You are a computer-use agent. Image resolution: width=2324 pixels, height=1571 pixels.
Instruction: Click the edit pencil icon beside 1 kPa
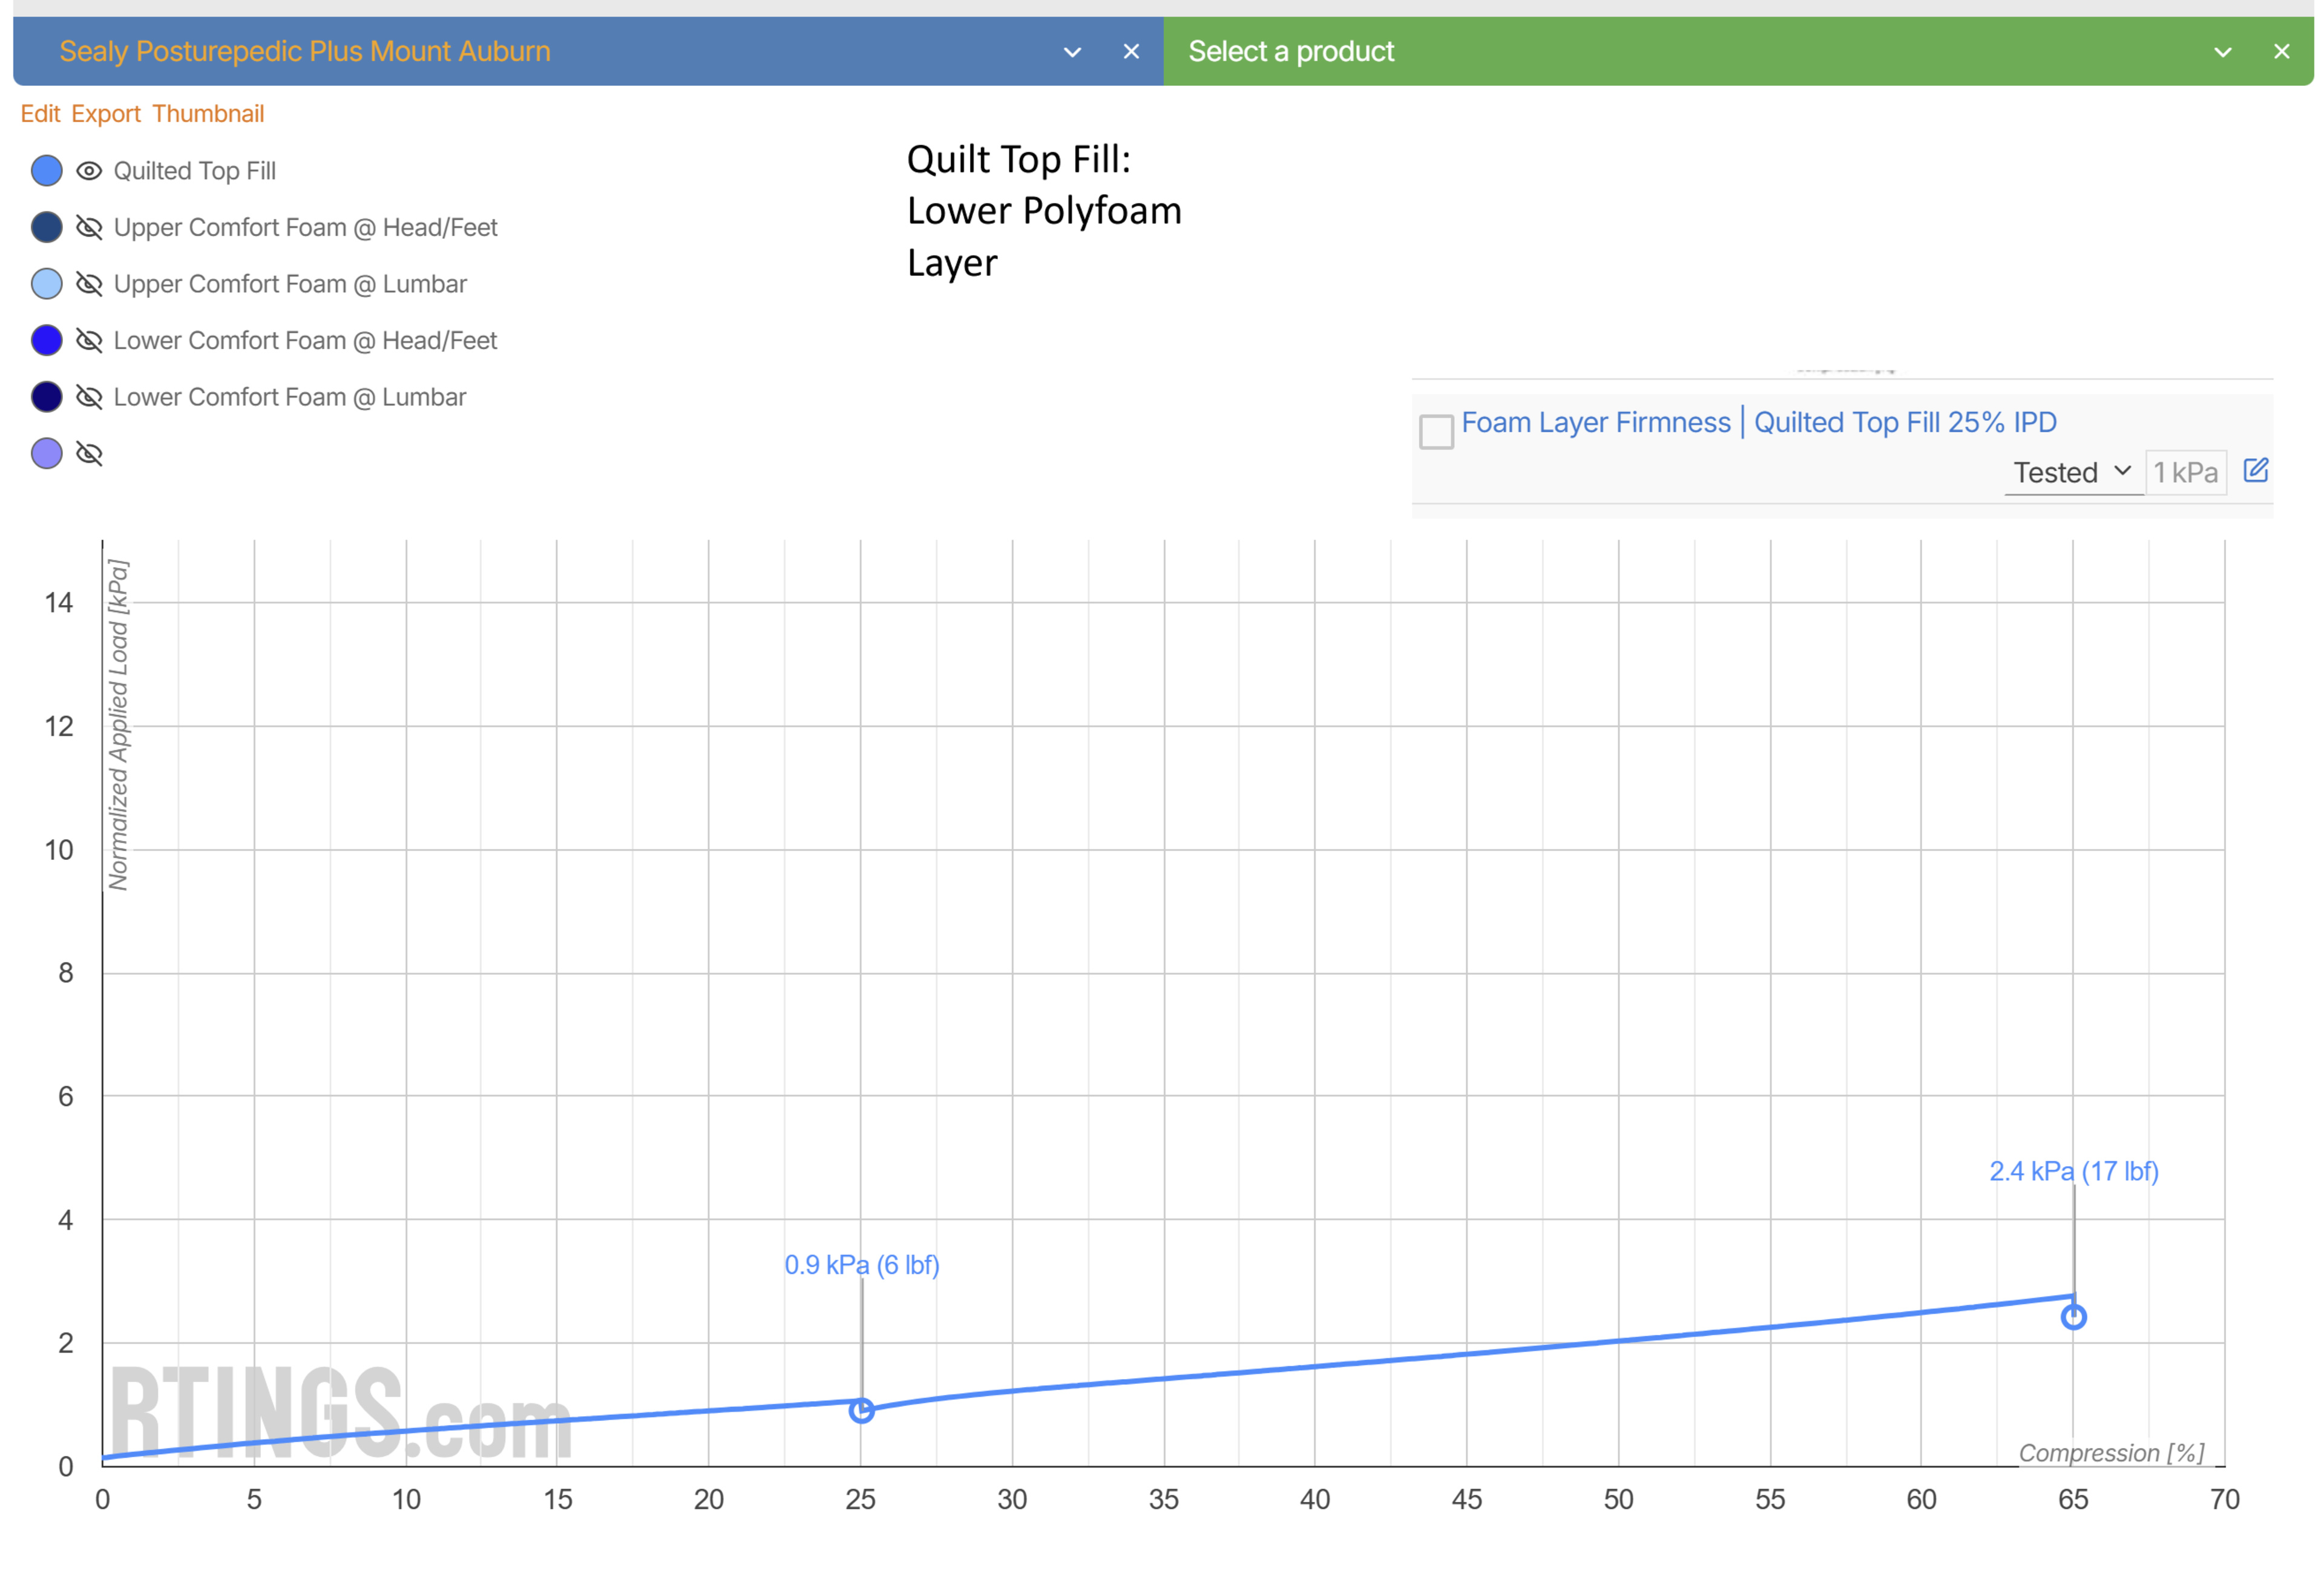pos(2255,471)
